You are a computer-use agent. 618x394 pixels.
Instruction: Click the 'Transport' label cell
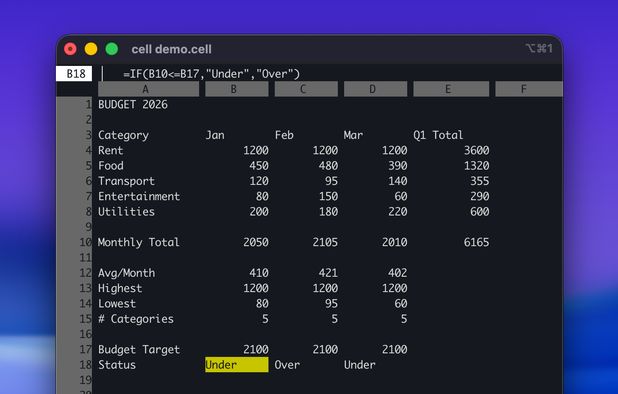click(x=127, y=181)
